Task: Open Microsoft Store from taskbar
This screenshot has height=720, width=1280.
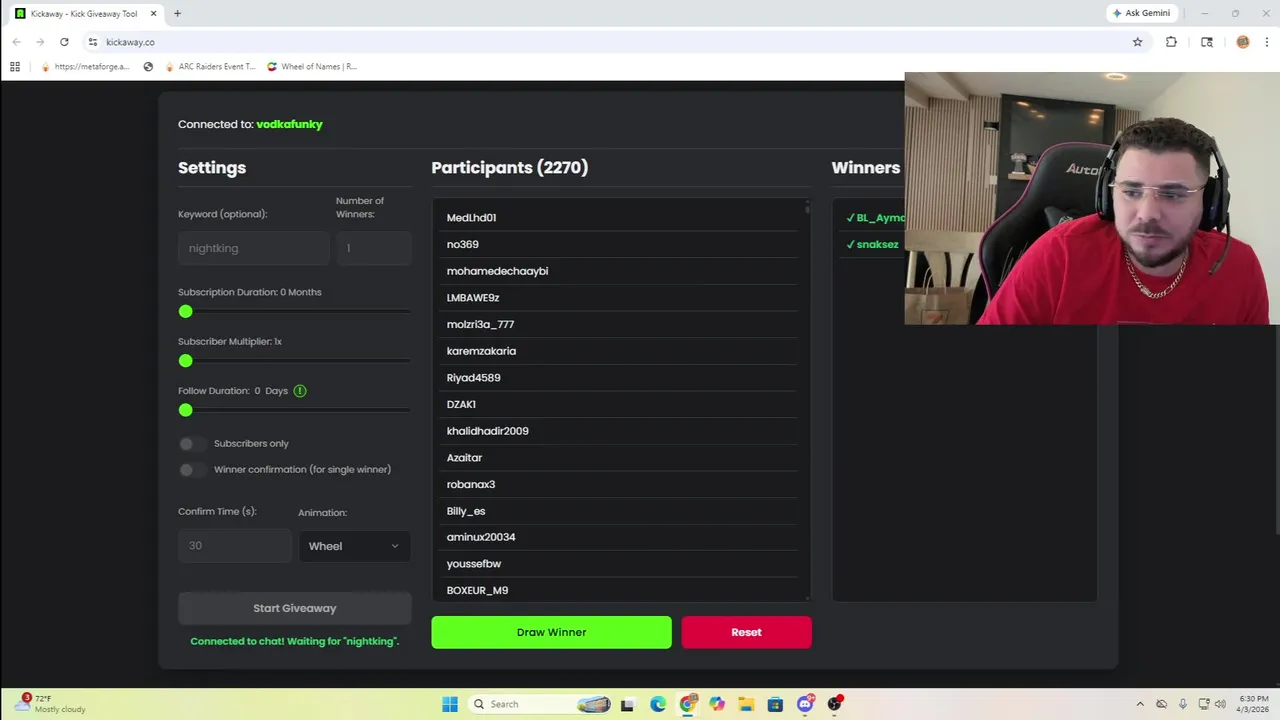Action: (x=775, y=704)
